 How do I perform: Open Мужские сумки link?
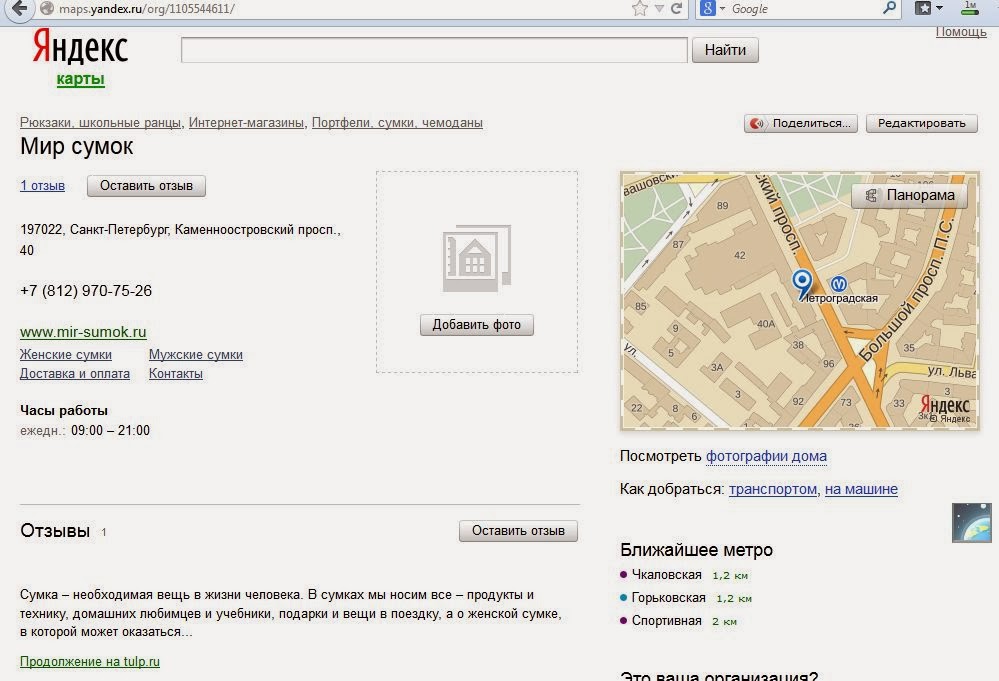click(196, 355)
